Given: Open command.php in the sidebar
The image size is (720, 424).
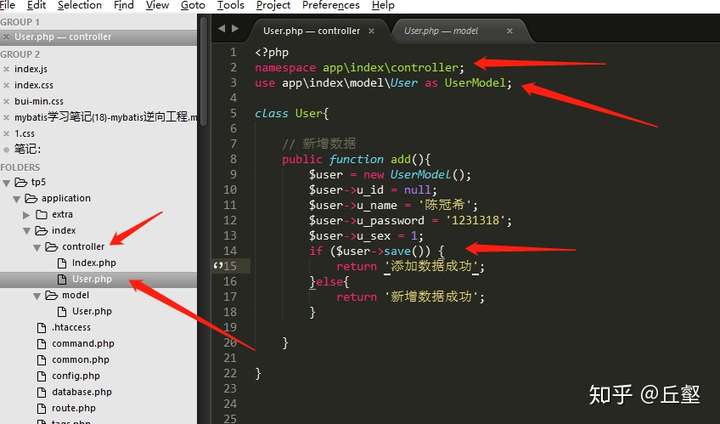Looking at the screenshot, I should tap(83, 343).
